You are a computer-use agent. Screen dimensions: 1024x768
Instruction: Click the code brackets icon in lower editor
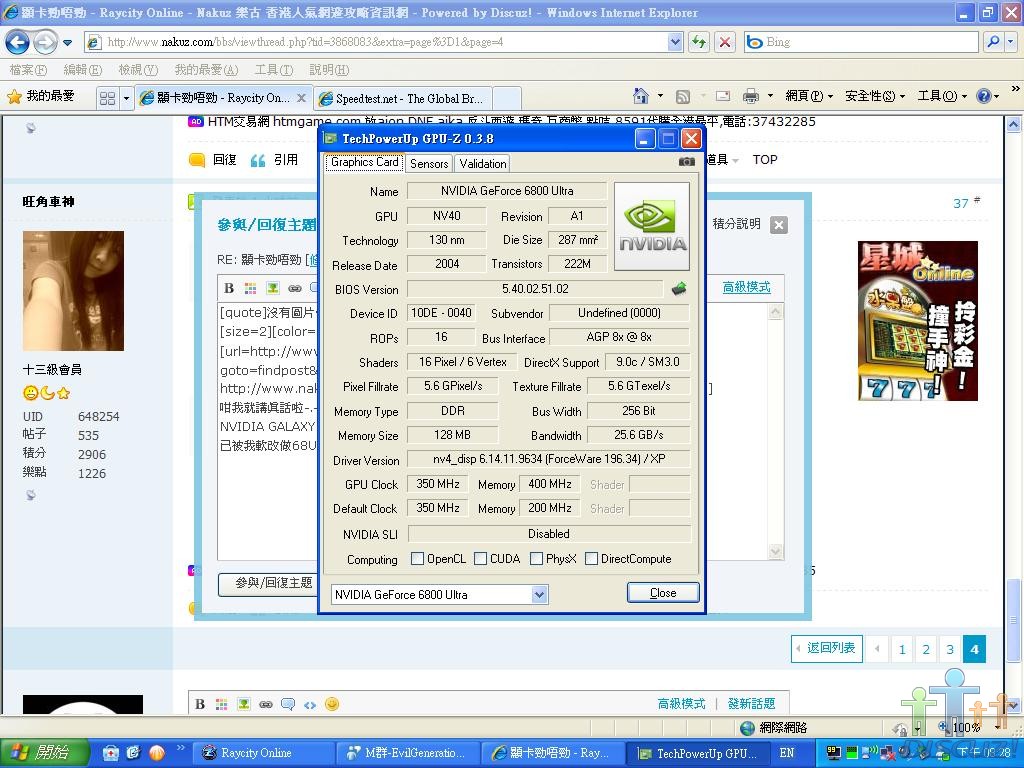[310, 705]
